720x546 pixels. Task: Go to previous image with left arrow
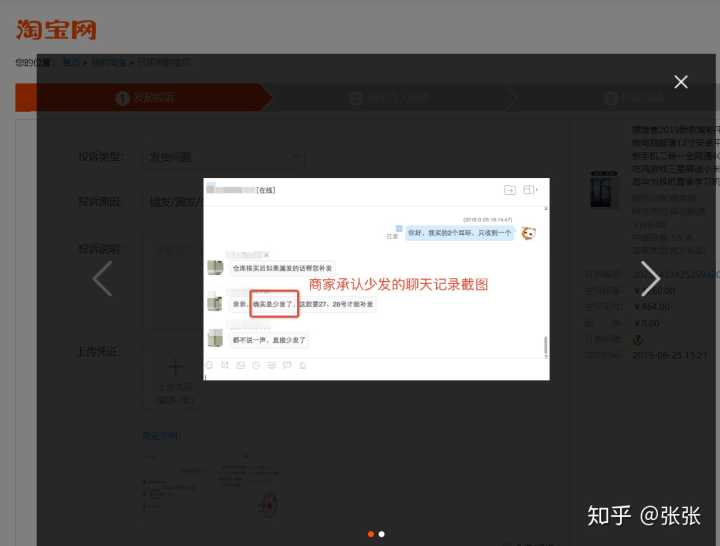pyautogui.click(x=102, y=279)
